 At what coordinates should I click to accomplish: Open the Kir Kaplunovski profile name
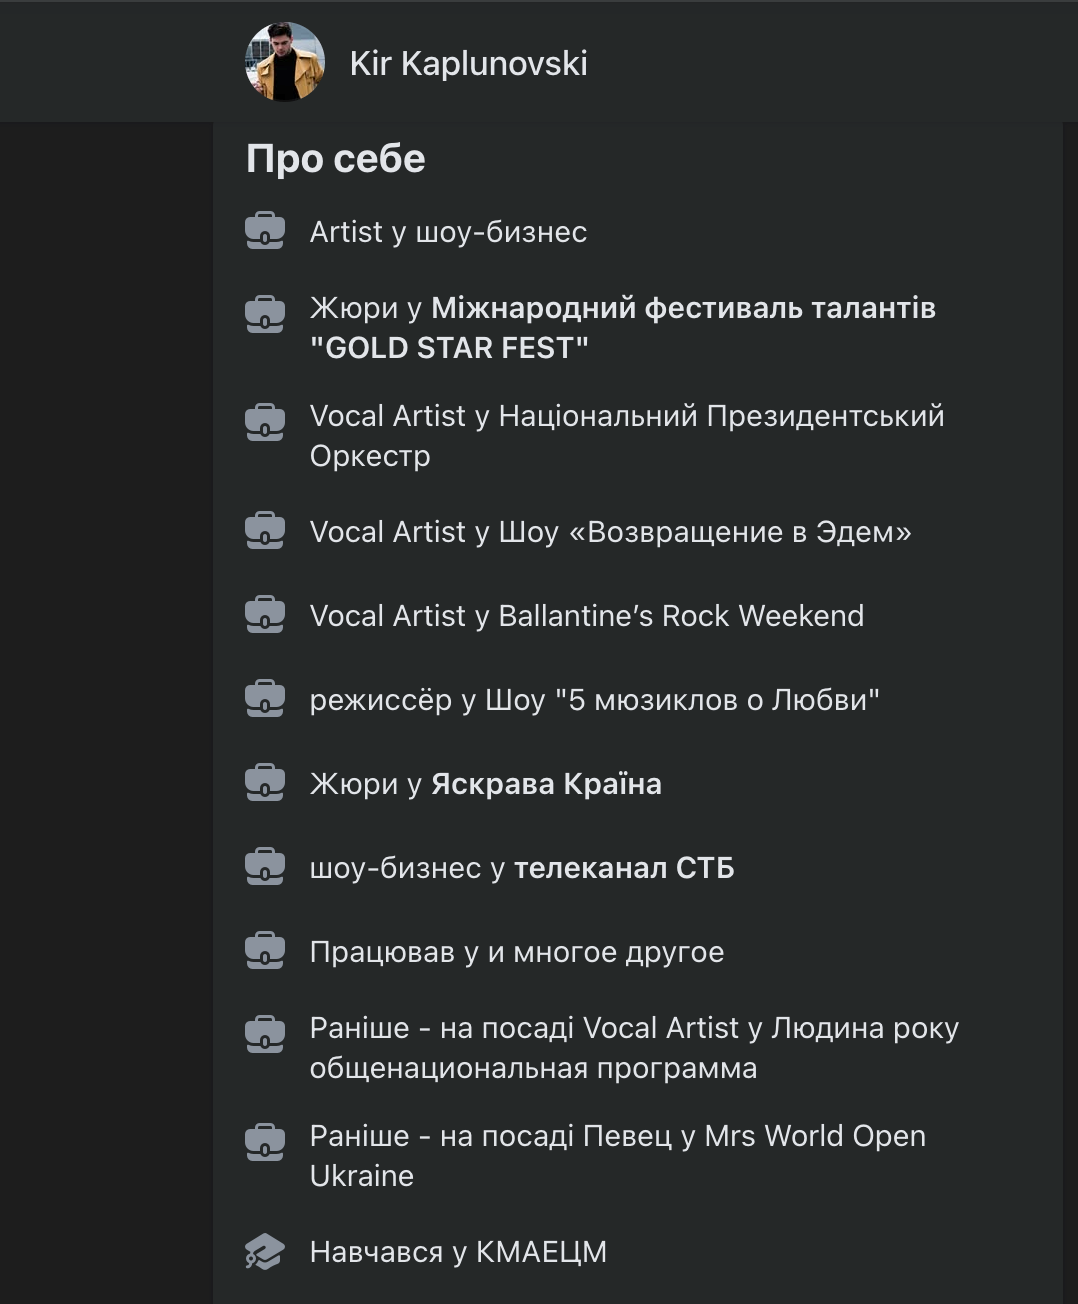tap(468, 63)
